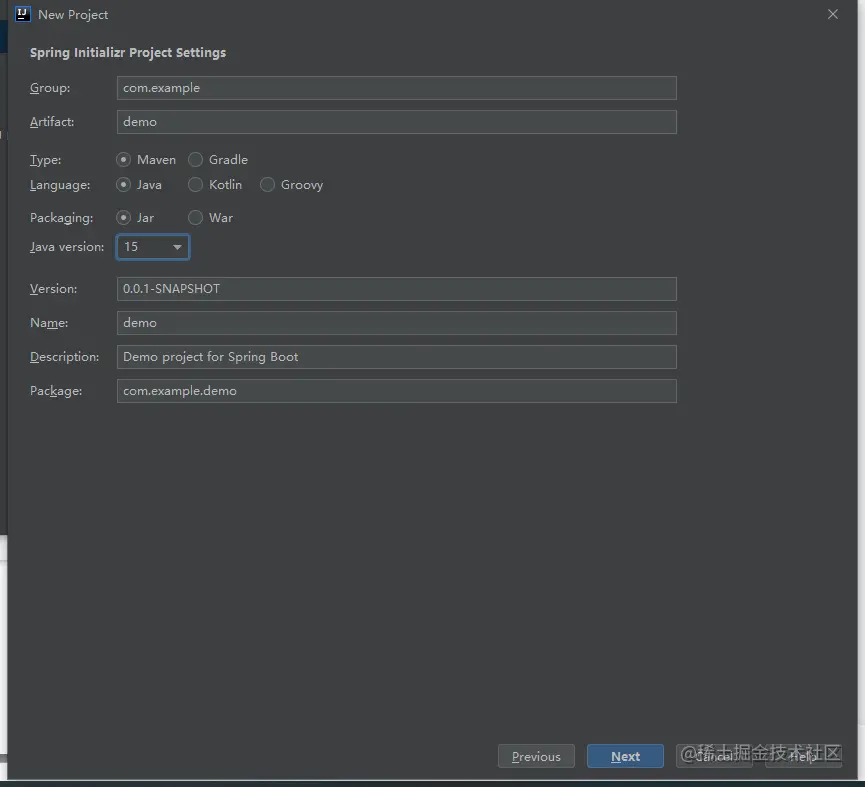Open Help for this dialog
The width and height of the screenshot is (865, 787).
click(x=803, y=756)
